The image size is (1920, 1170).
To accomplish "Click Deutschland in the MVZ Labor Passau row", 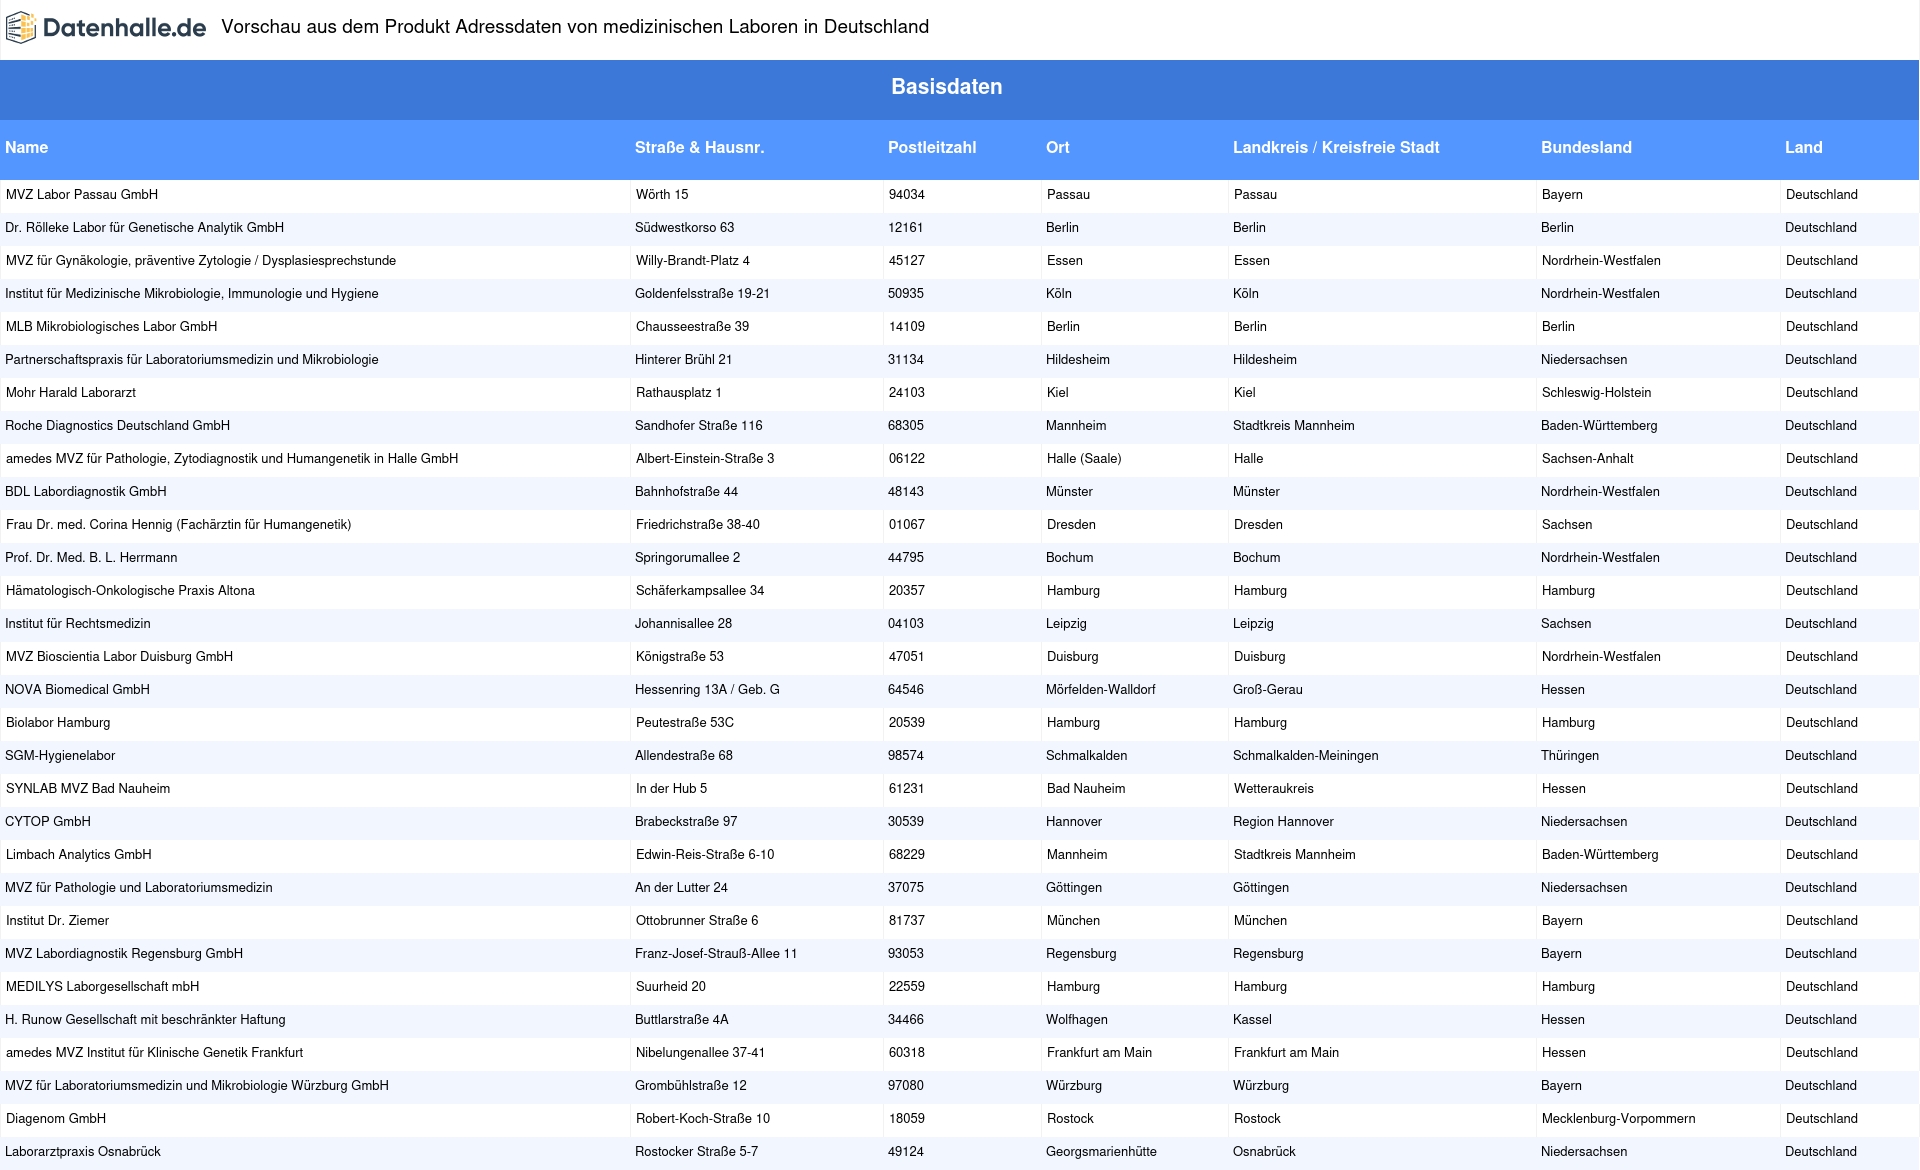I will coord(1822,195).
